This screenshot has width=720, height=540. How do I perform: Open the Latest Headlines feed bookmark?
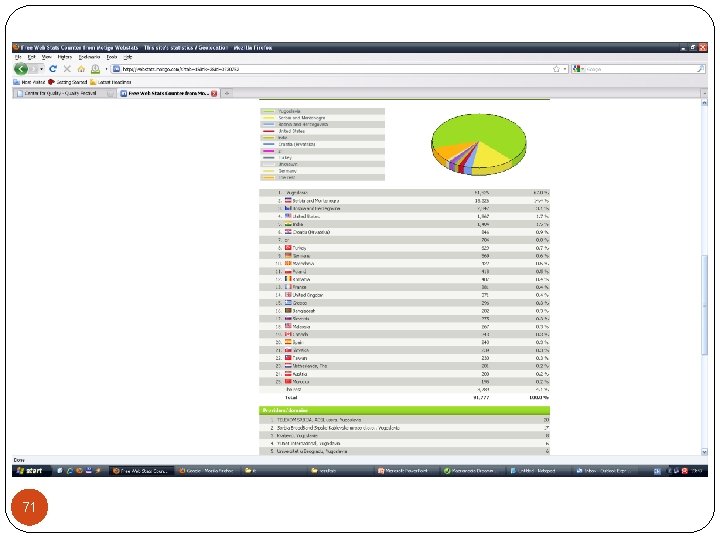(111, 82)
